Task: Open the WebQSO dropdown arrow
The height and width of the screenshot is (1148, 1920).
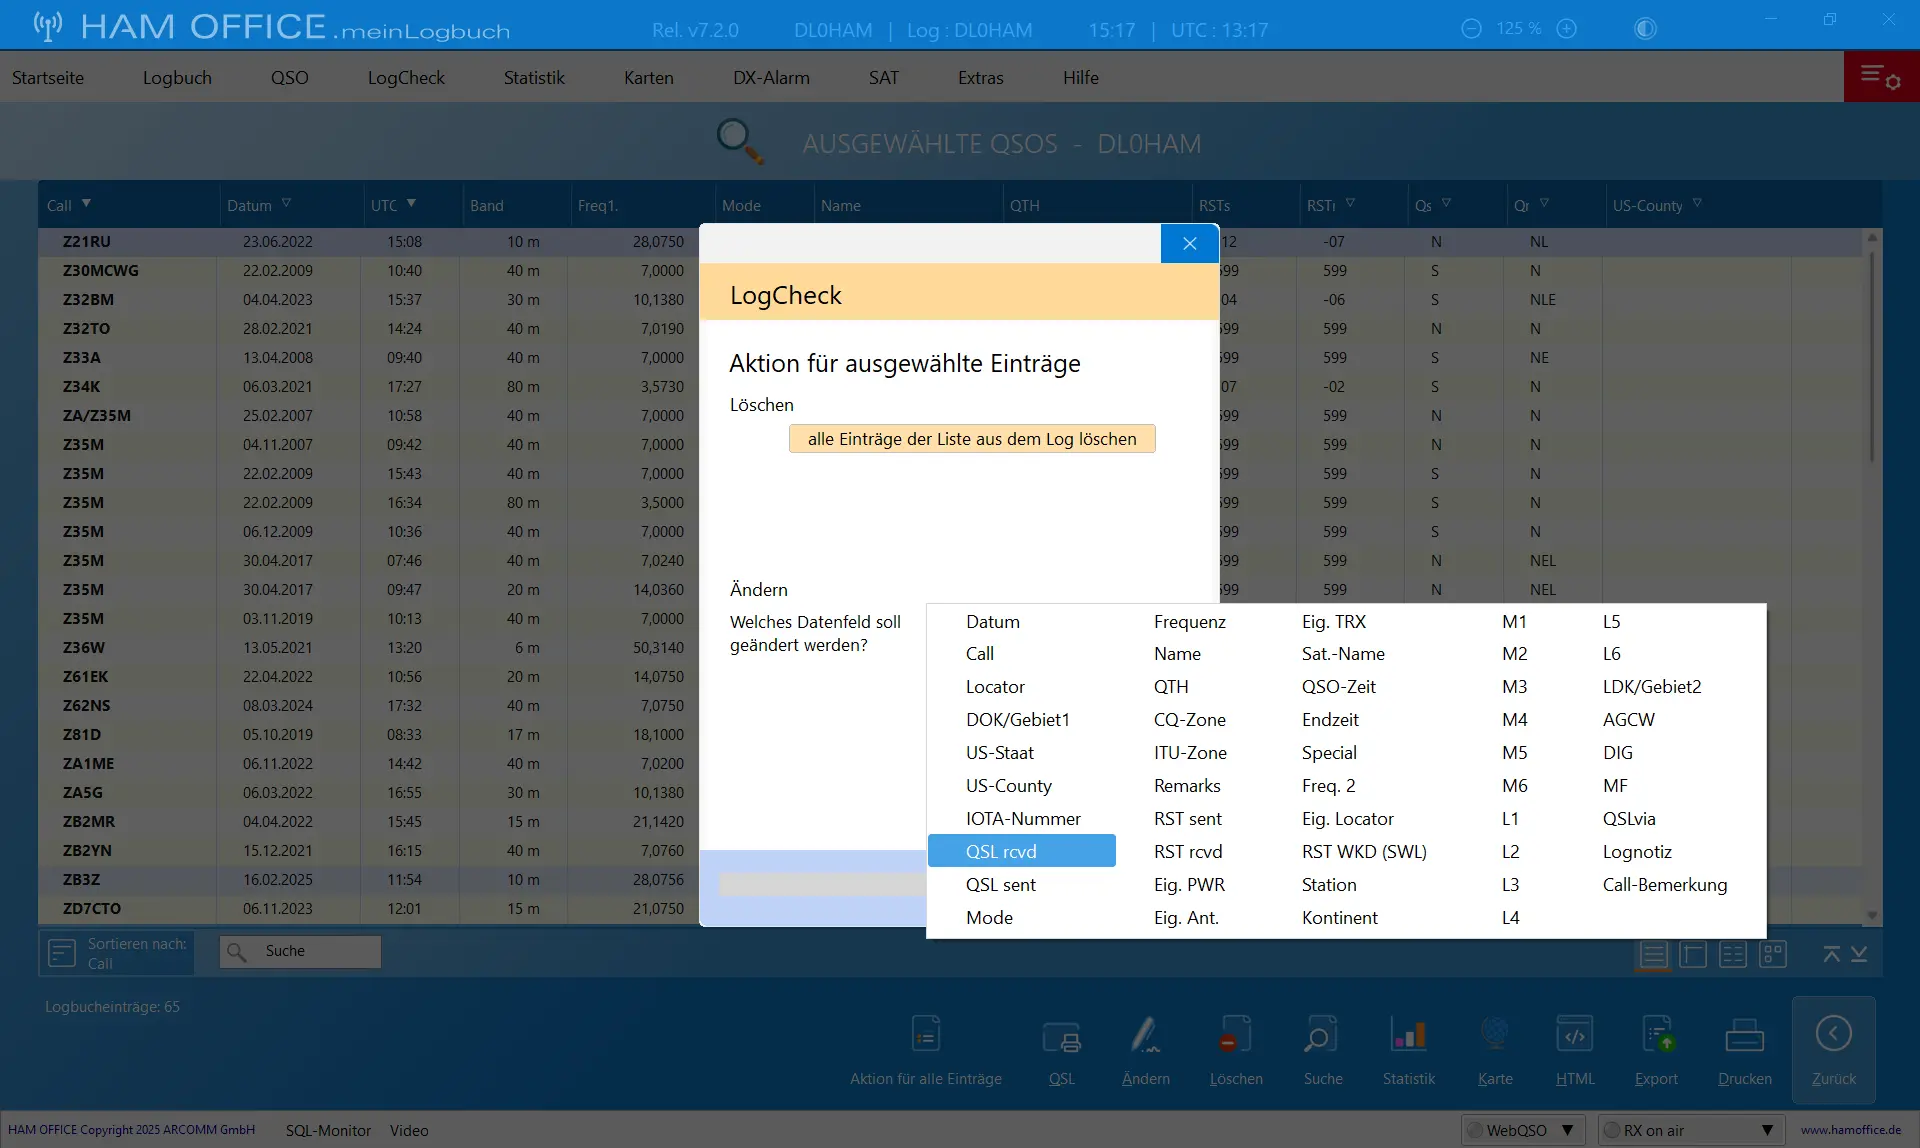Action: (x=1567, y=1130)
